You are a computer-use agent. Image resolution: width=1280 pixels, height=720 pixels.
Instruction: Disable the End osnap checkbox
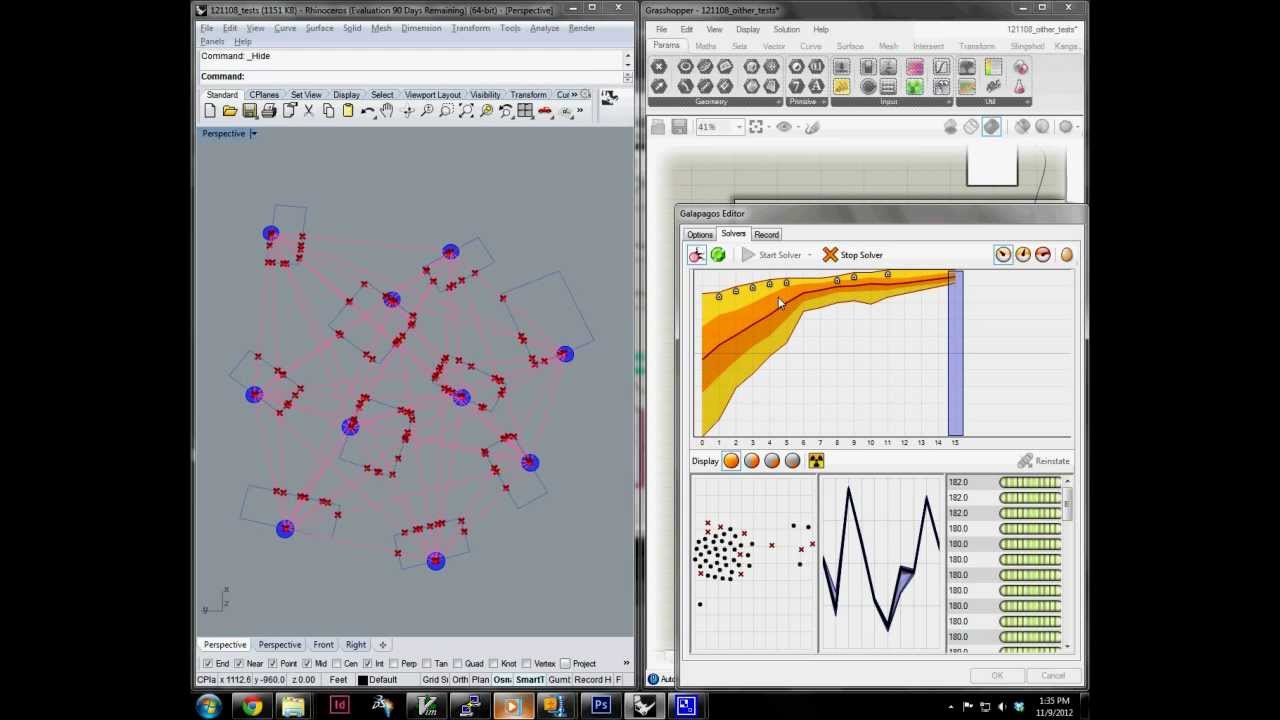coord(208,664)
